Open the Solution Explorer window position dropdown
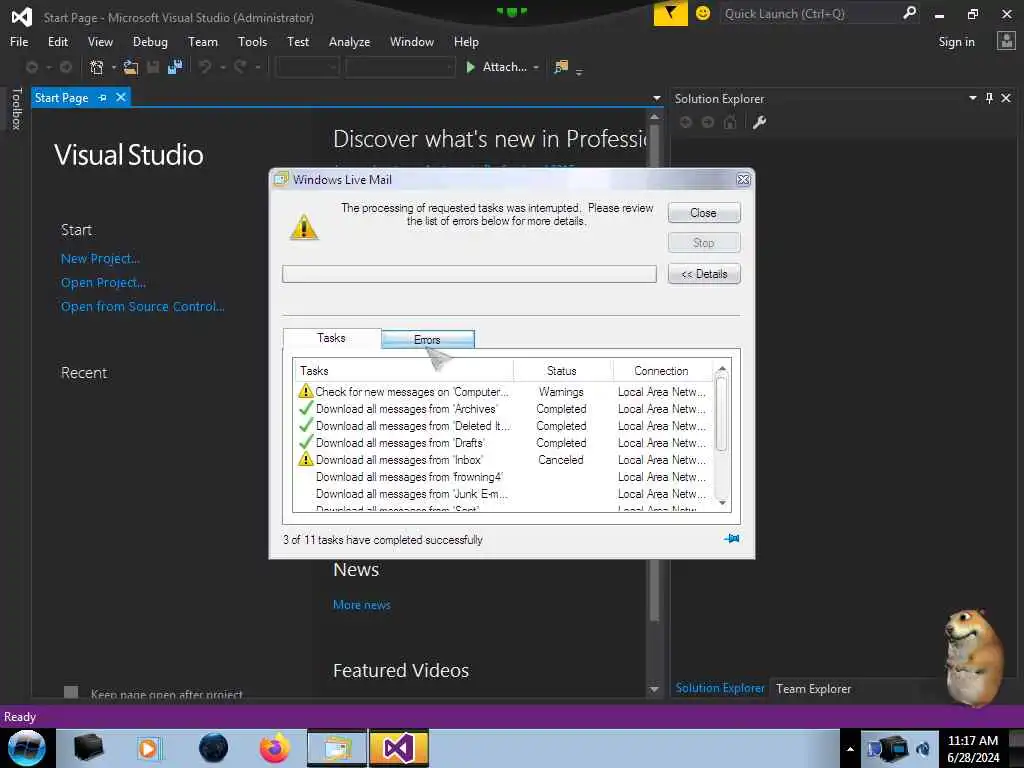The image size is (1024, 768). [972, 98]
